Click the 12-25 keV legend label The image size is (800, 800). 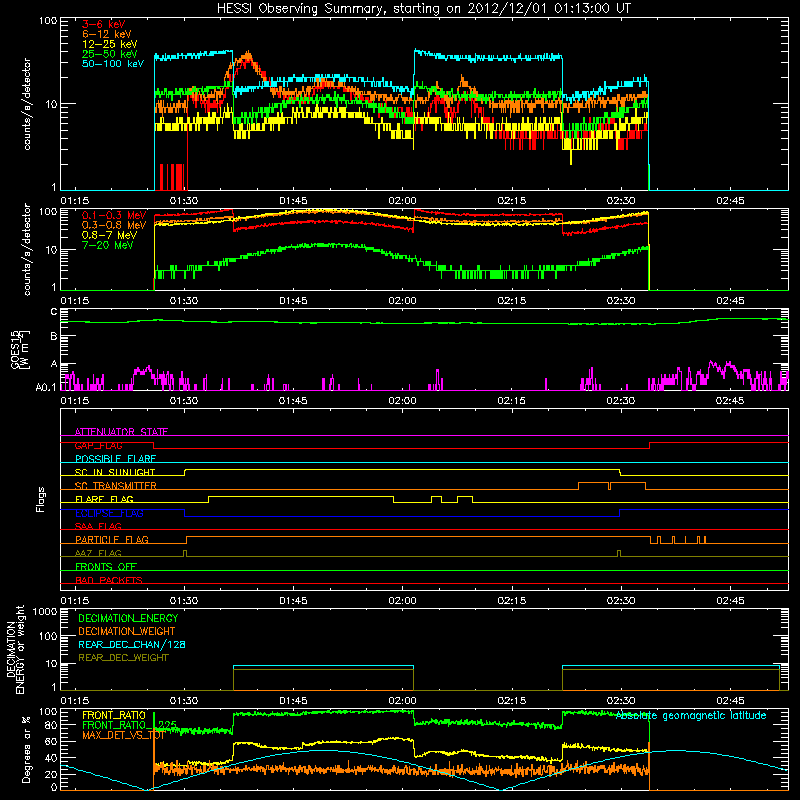[109, 44]
